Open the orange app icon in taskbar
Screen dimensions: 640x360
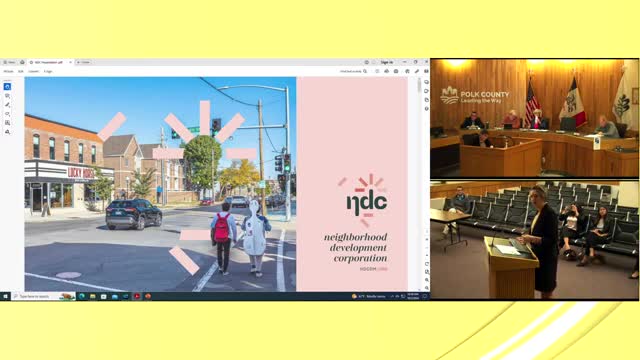148,296
